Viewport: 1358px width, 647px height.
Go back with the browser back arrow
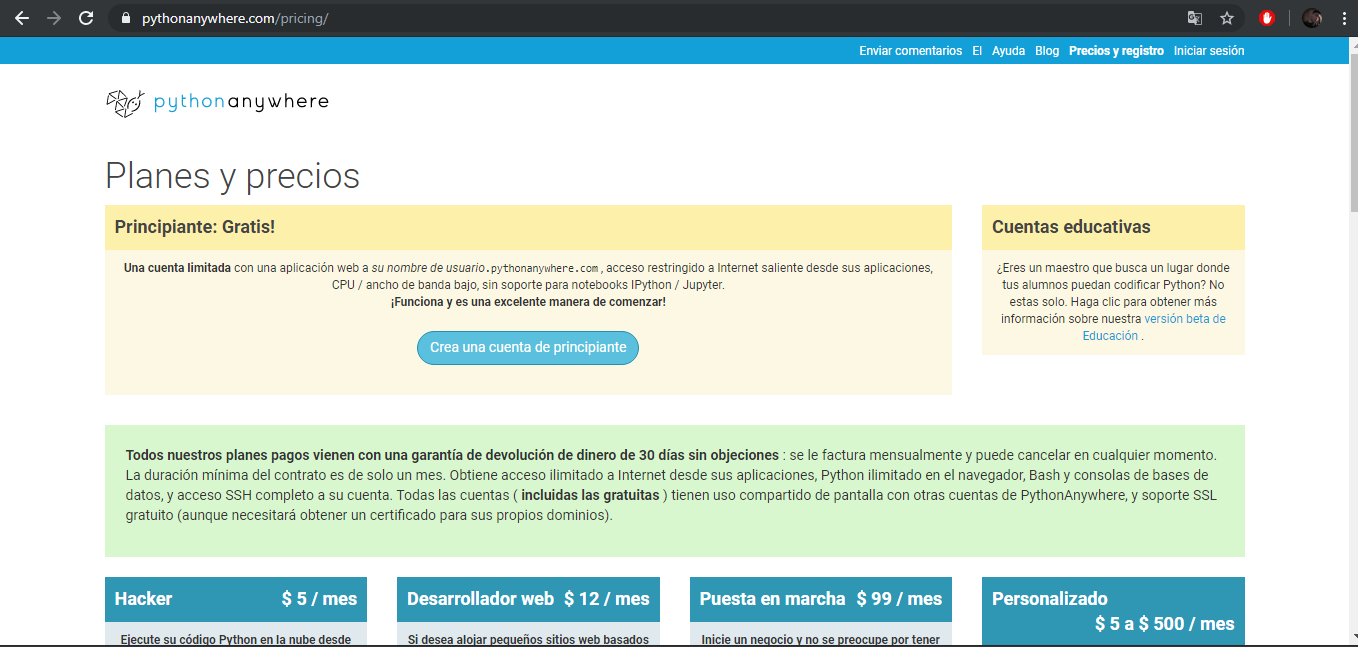point(21,18)
